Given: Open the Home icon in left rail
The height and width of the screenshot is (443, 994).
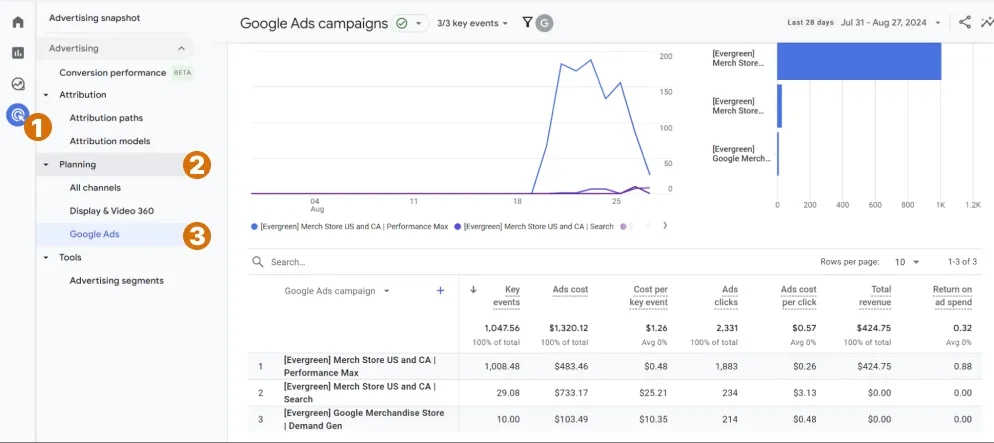Looking at the screenshot, I should point(18,22).
